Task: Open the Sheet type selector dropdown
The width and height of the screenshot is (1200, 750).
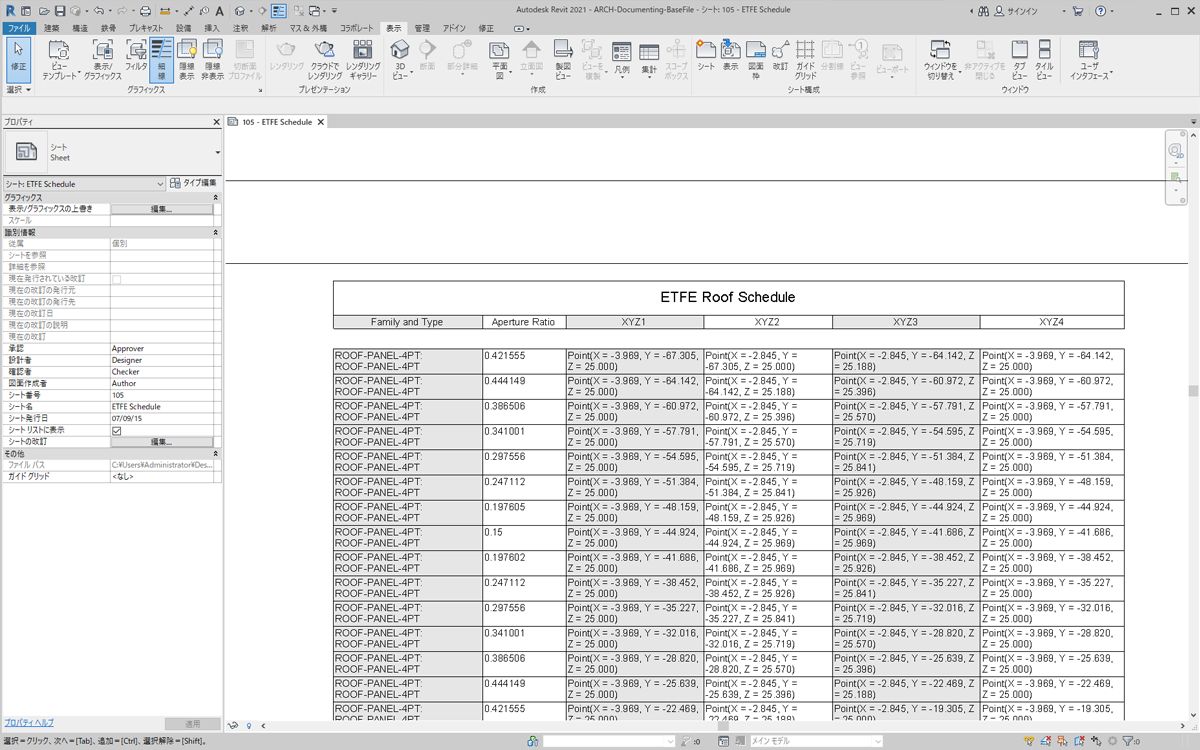Action: (217, 152)
